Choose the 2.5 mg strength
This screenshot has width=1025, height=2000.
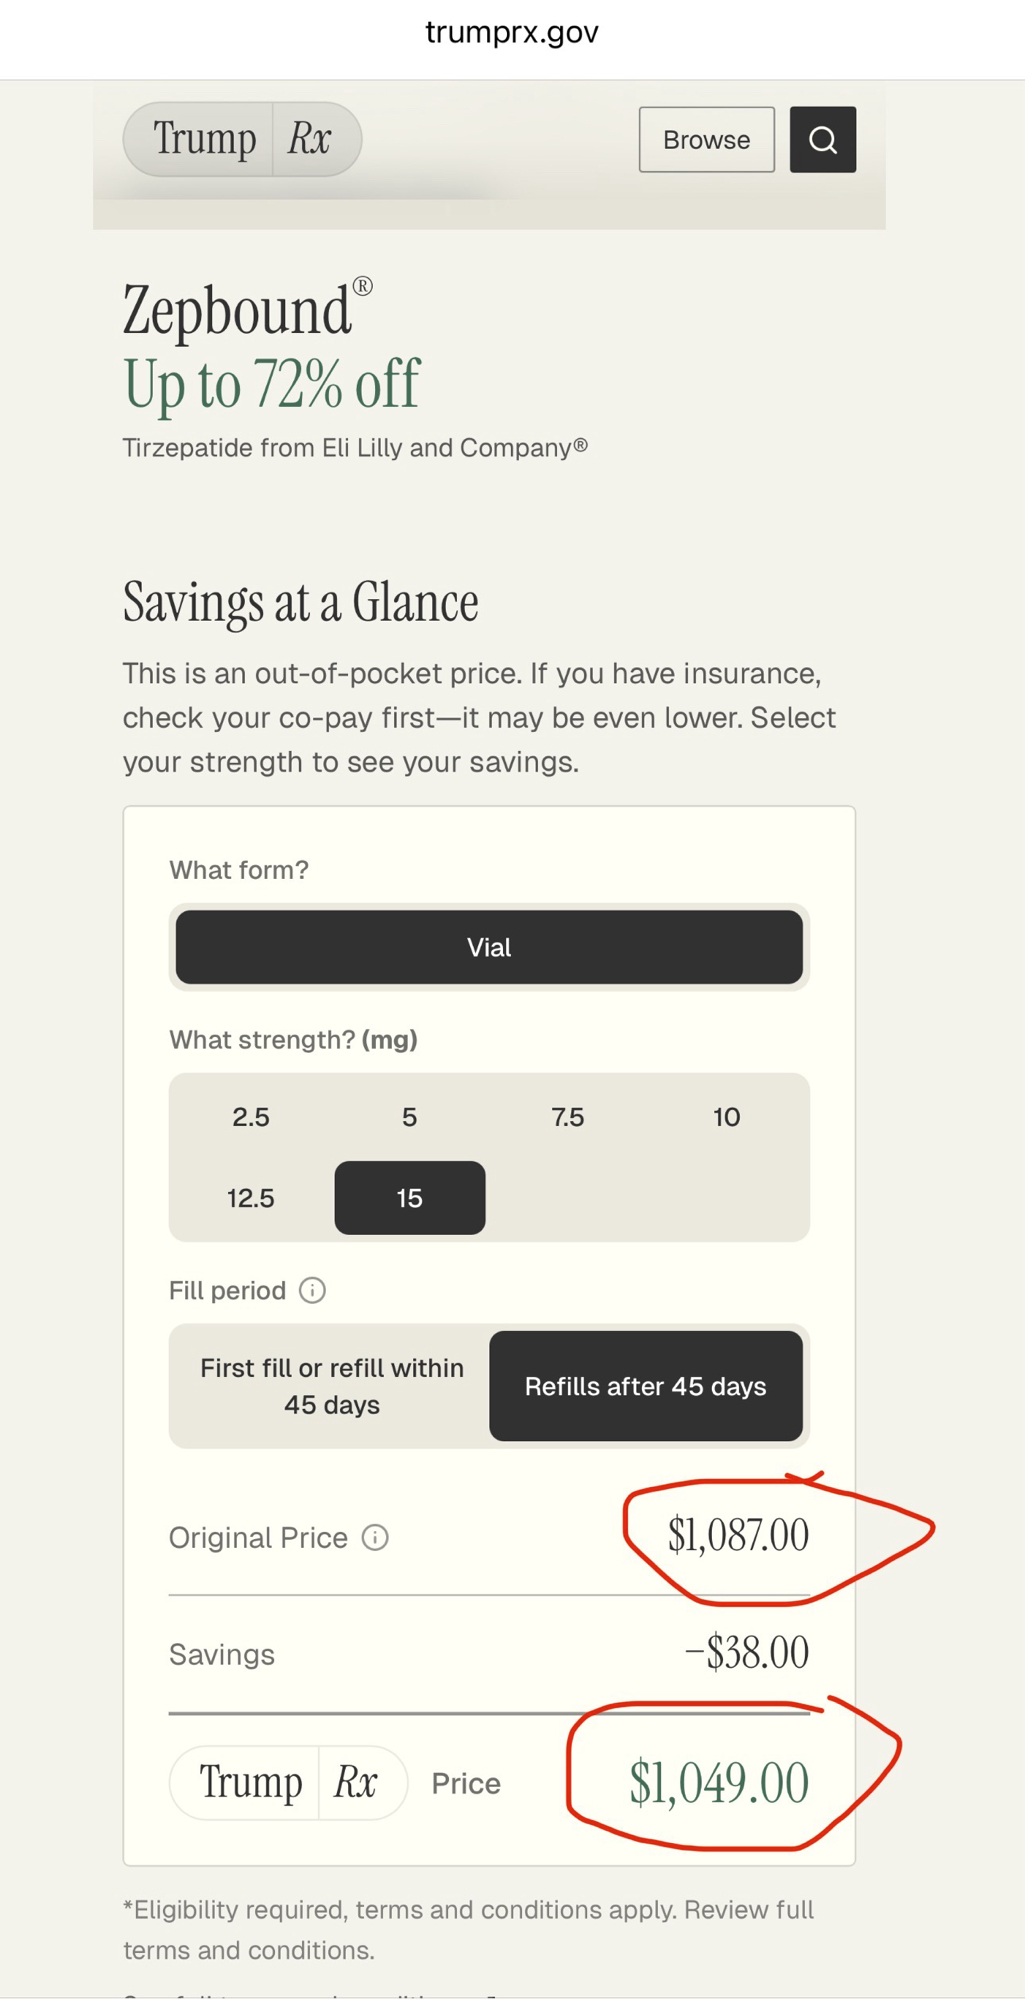[x=250, y=1117]
